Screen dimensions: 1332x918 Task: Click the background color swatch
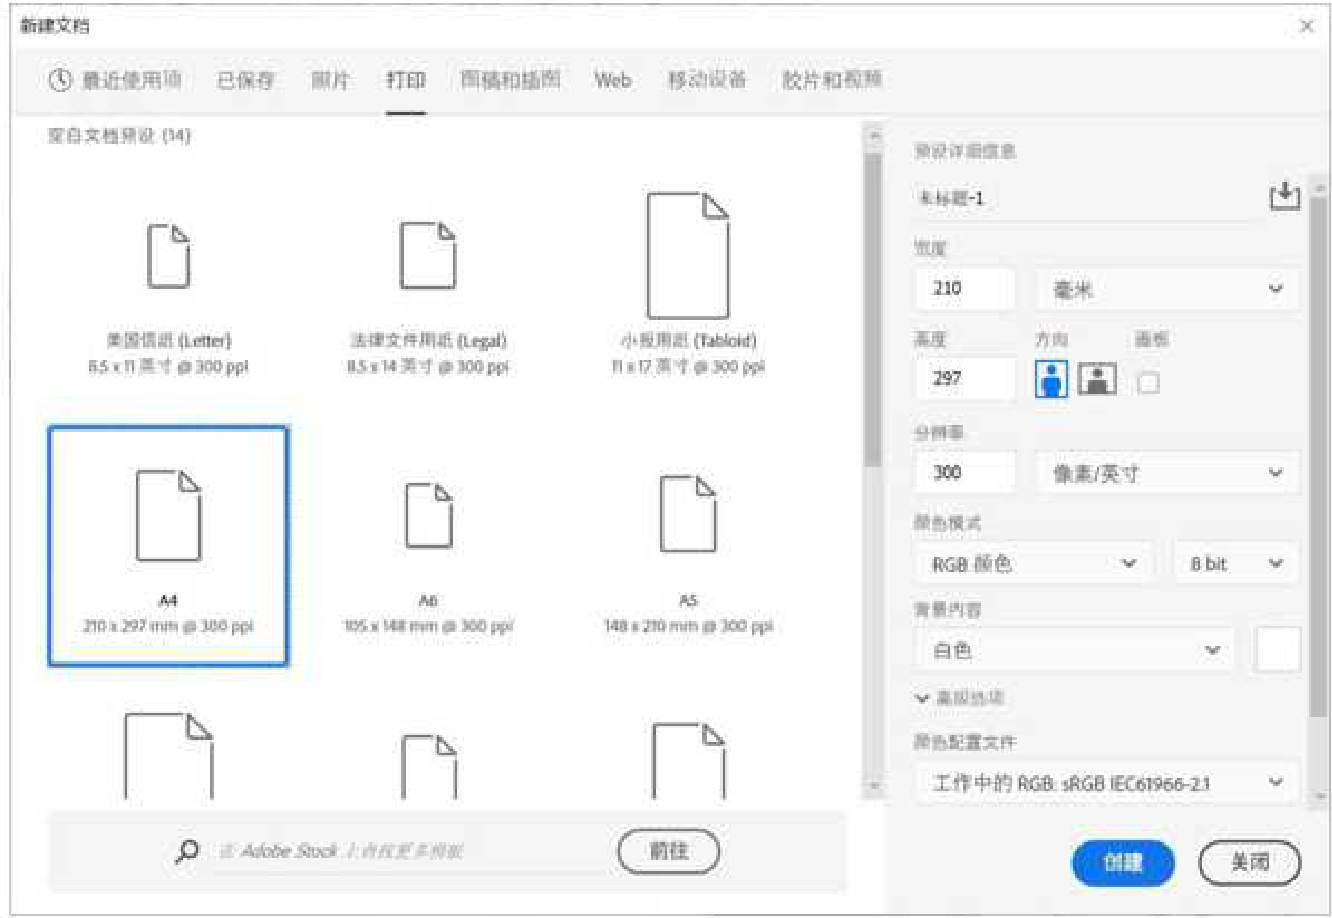(1277, 650)
